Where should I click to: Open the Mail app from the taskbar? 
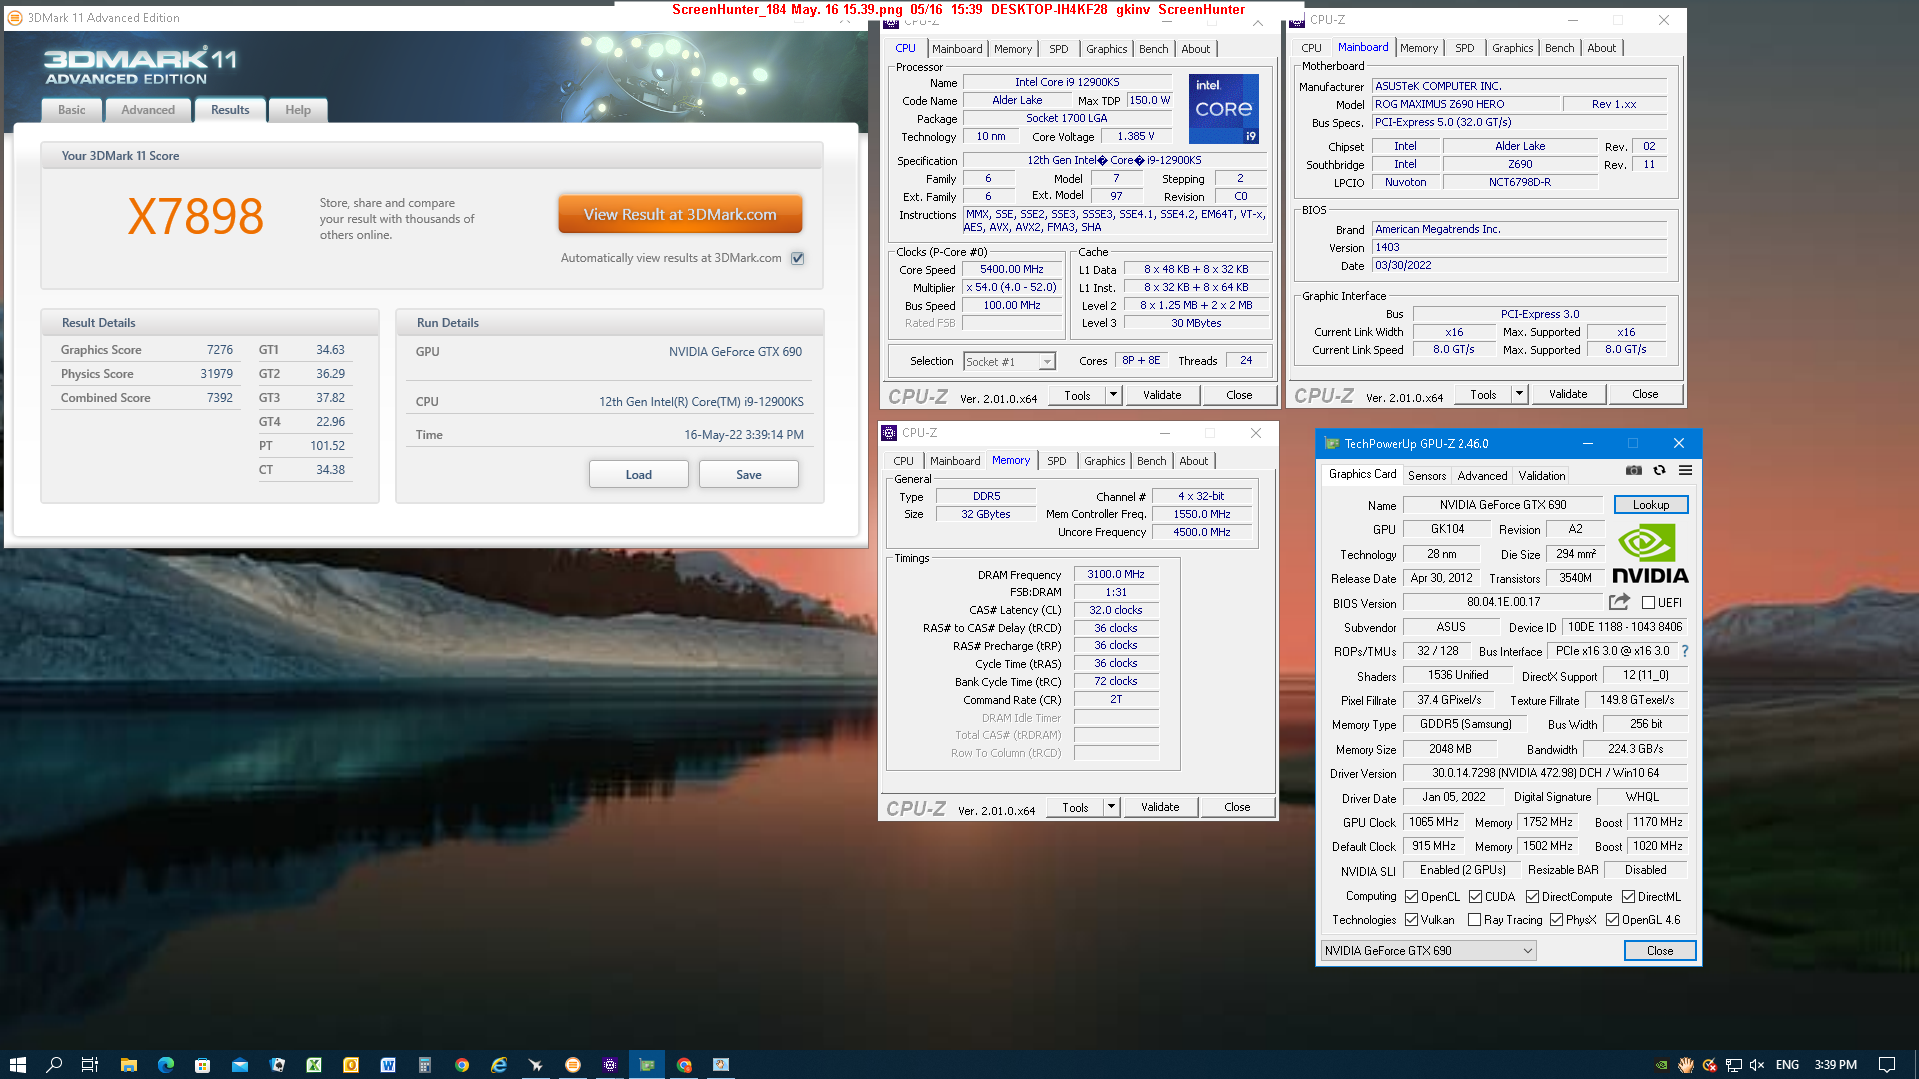pyautogui.click(x=239, y=1064)
